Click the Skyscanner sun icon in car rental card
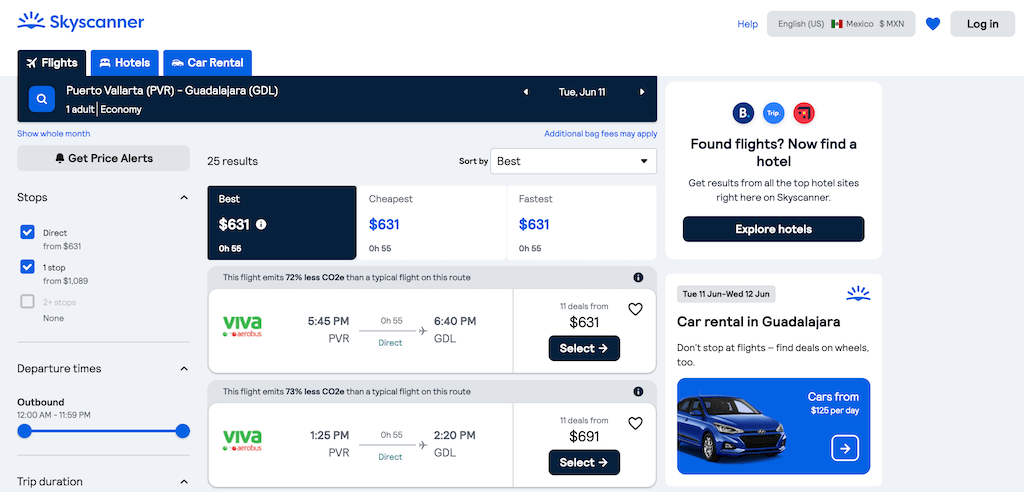1024x492 pixels. click(858, 293)
